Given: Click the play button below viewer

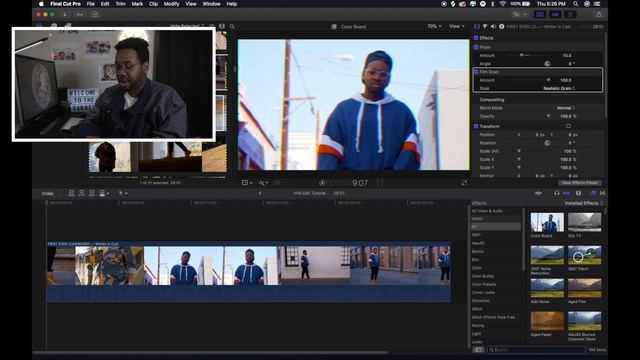Looking at the screenshot, I should [322, 183].
